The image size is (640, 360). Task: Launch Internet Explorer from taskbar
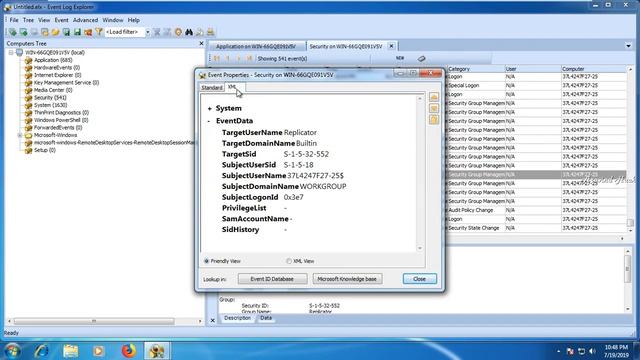click(x=41, y=351)
